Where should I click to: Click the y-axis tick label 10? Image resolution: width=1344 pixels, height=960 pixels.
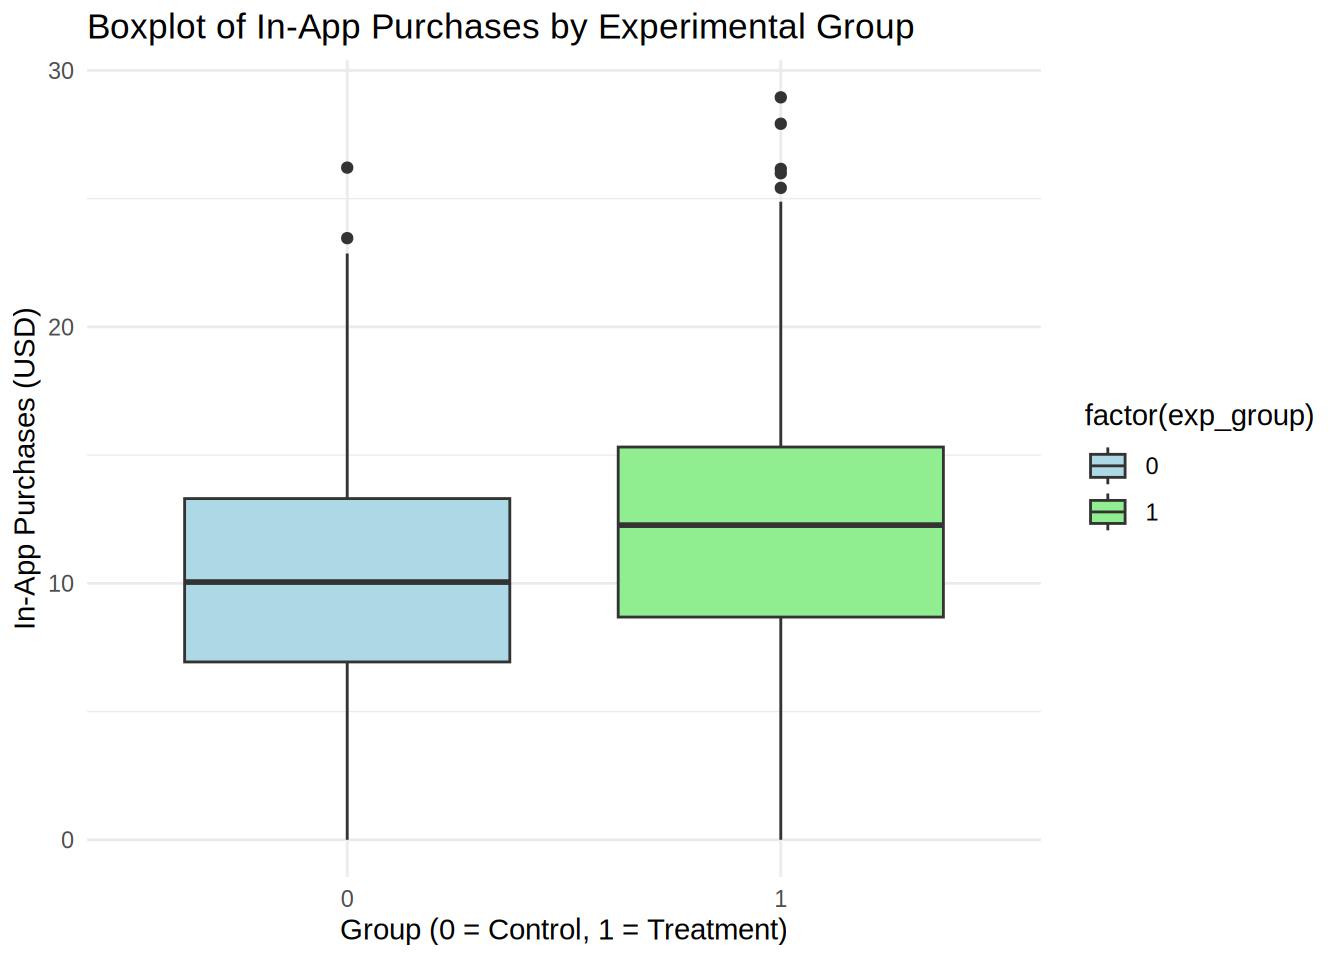pyautogui.click(x=61, y=584)
